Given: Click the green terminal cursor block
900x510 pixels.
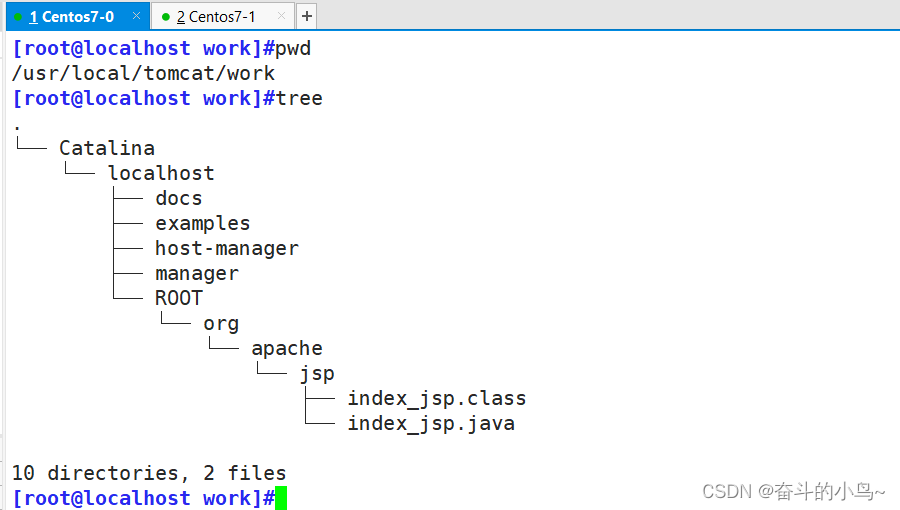Looking at the screenshot, I should click(281, 498).
